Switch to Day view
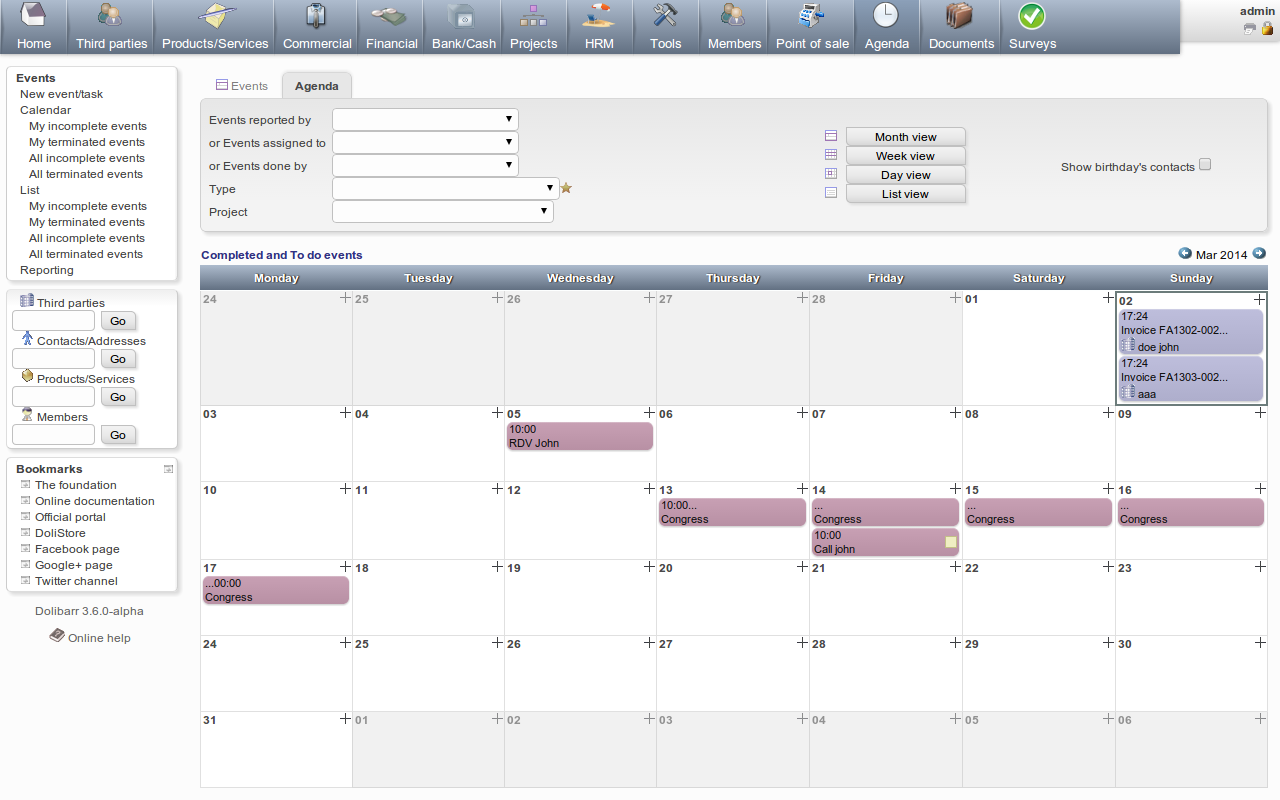The width and height of the screenshot is (1280, 800). [905, 175]
